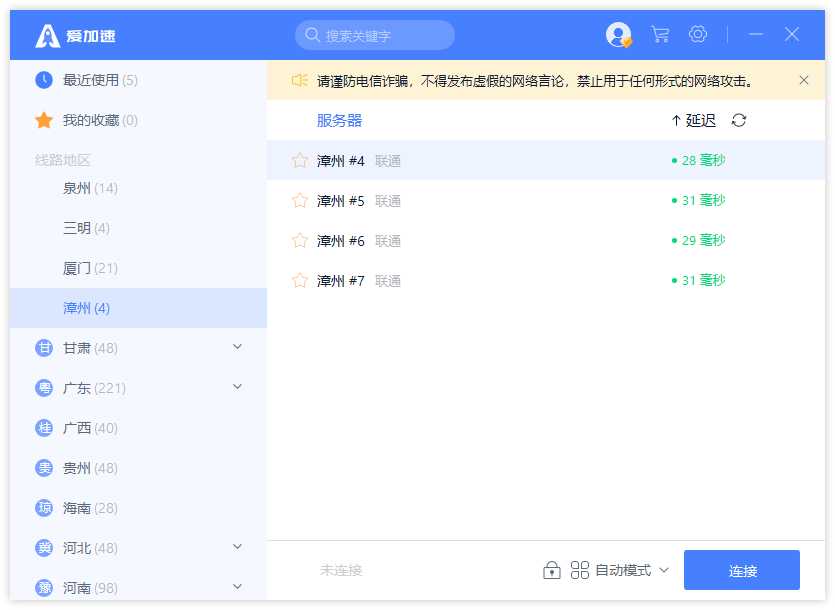Image resolution: width=835 pixels, height=610 pixels.
Task: Select server row 漳州 #6 联通
Action: (546, 240)
